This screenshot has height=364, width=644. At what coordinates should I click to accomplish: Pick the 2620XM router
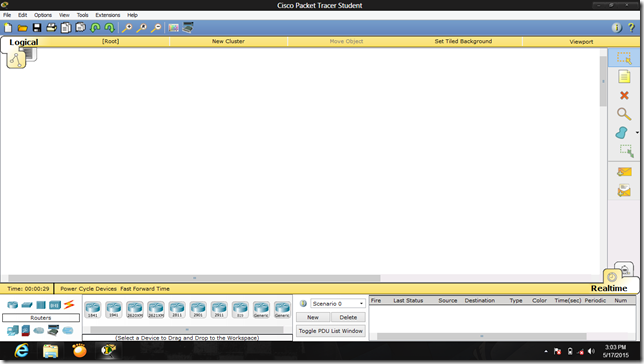click(135, 310)
